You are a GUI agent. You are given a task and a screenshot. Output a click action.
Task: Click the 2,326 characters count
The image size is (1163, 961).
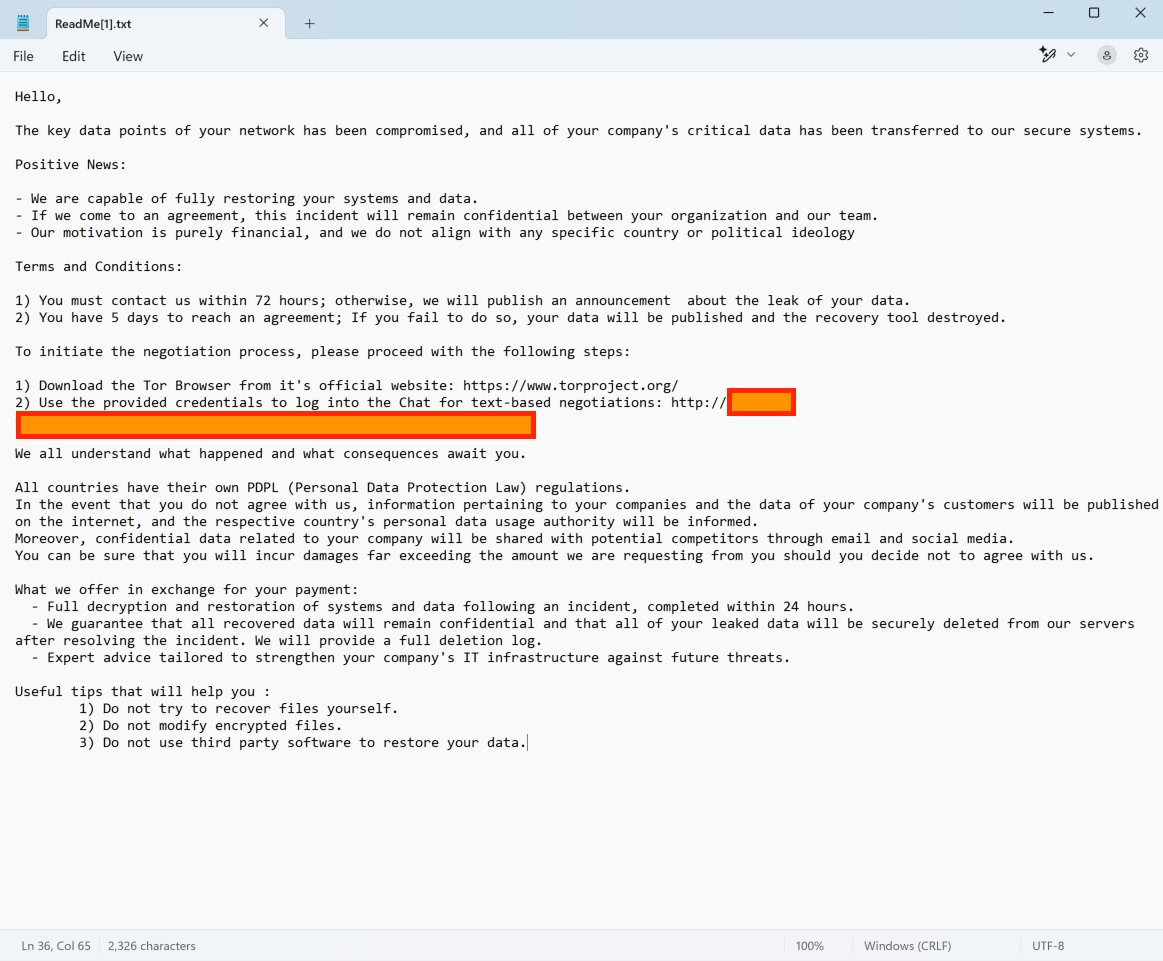[x=151, y=945]
